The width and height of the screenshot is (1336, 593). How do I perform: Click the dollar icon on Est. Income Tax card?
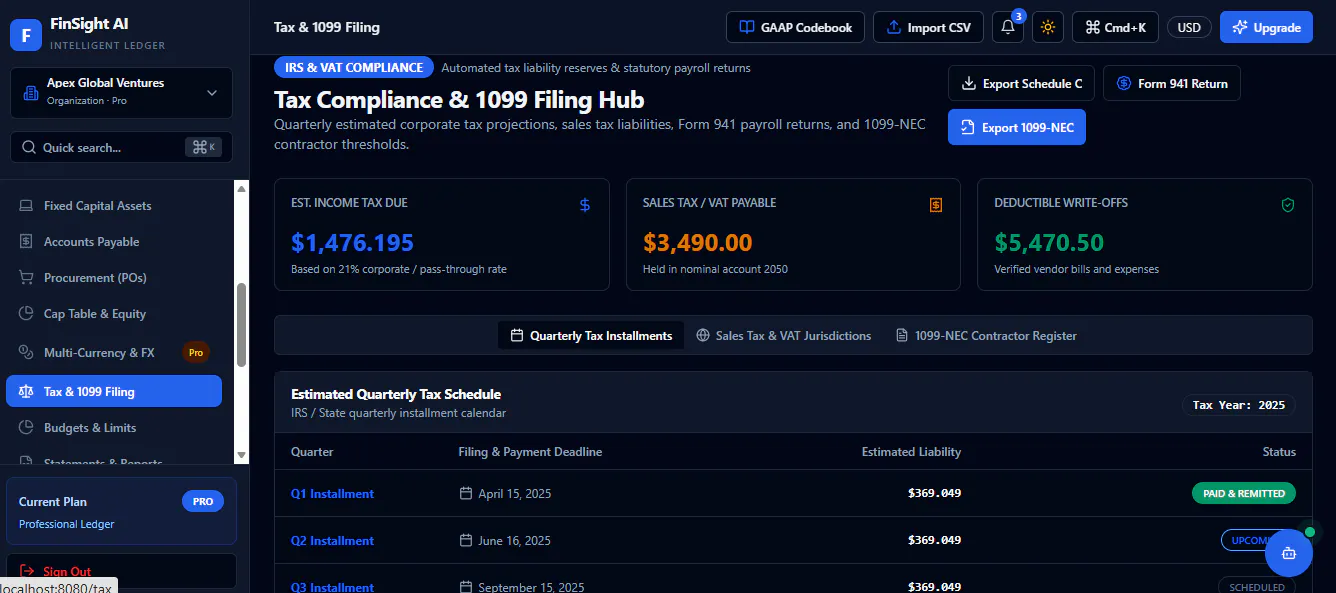coord(585,205)
